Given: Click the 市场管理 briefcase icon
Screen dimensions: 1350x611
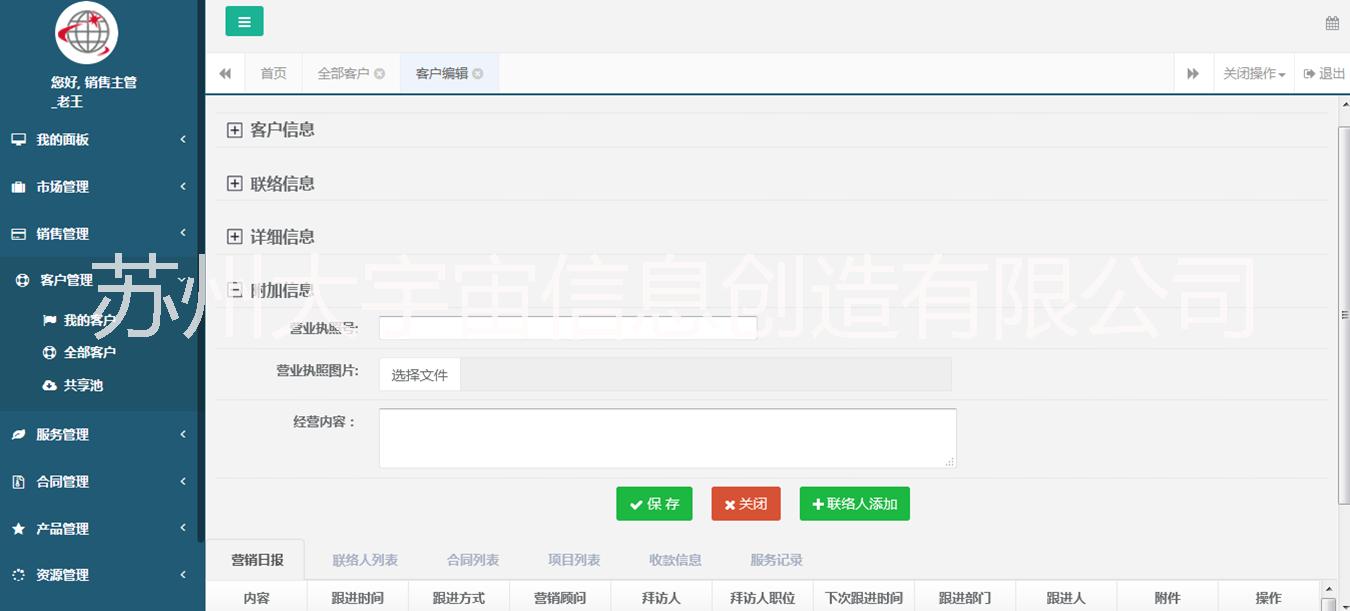Looking at the screenshot, I should coord(18,186).
